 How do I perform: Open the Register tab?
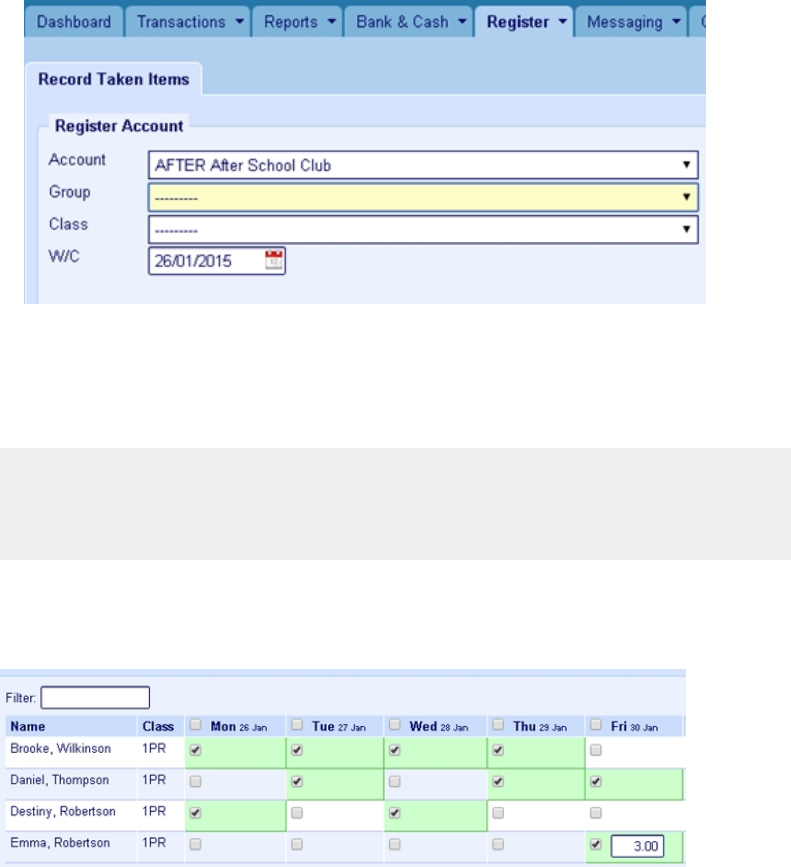[x=525, y=22]
